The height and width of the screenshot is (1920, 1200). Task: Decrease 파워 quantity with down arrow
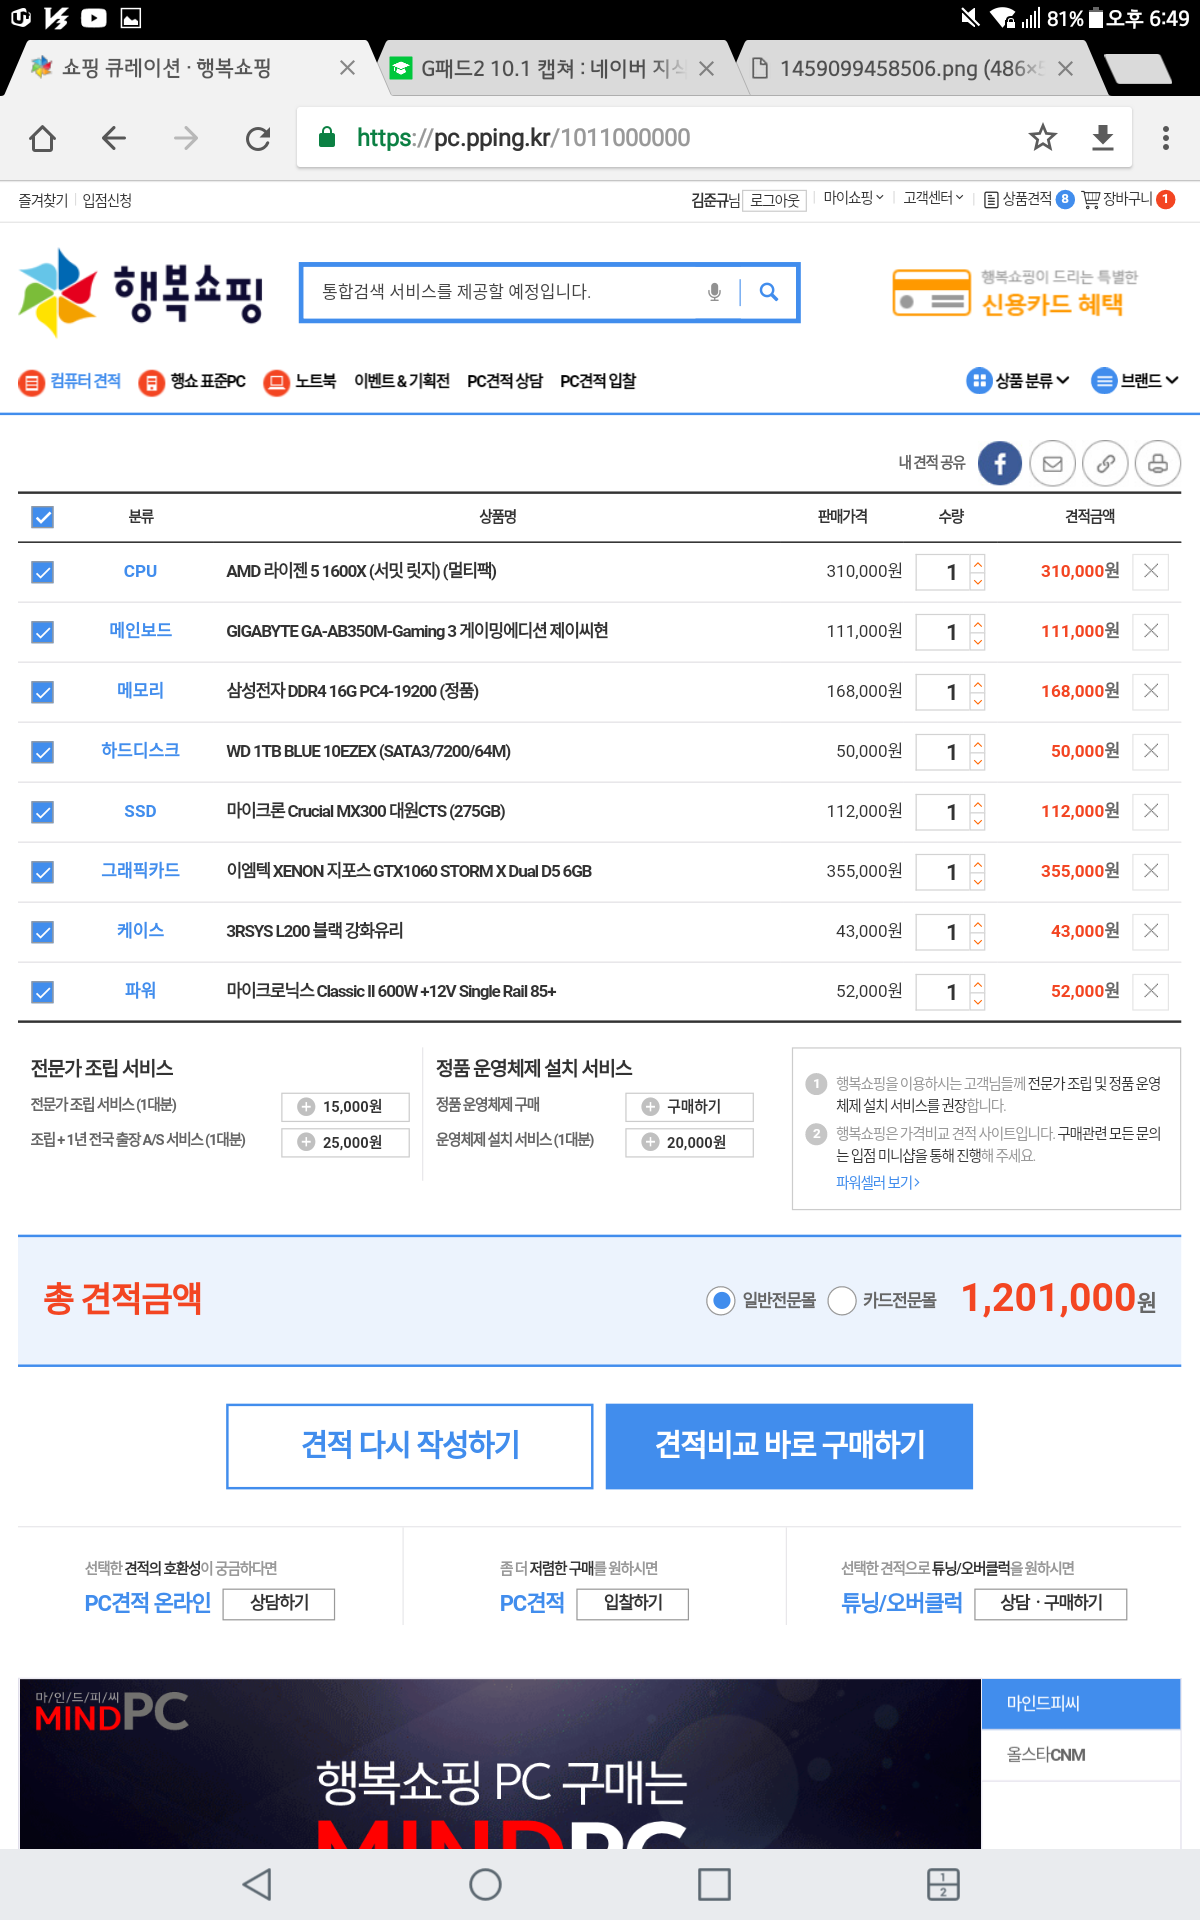[978, 1001]
